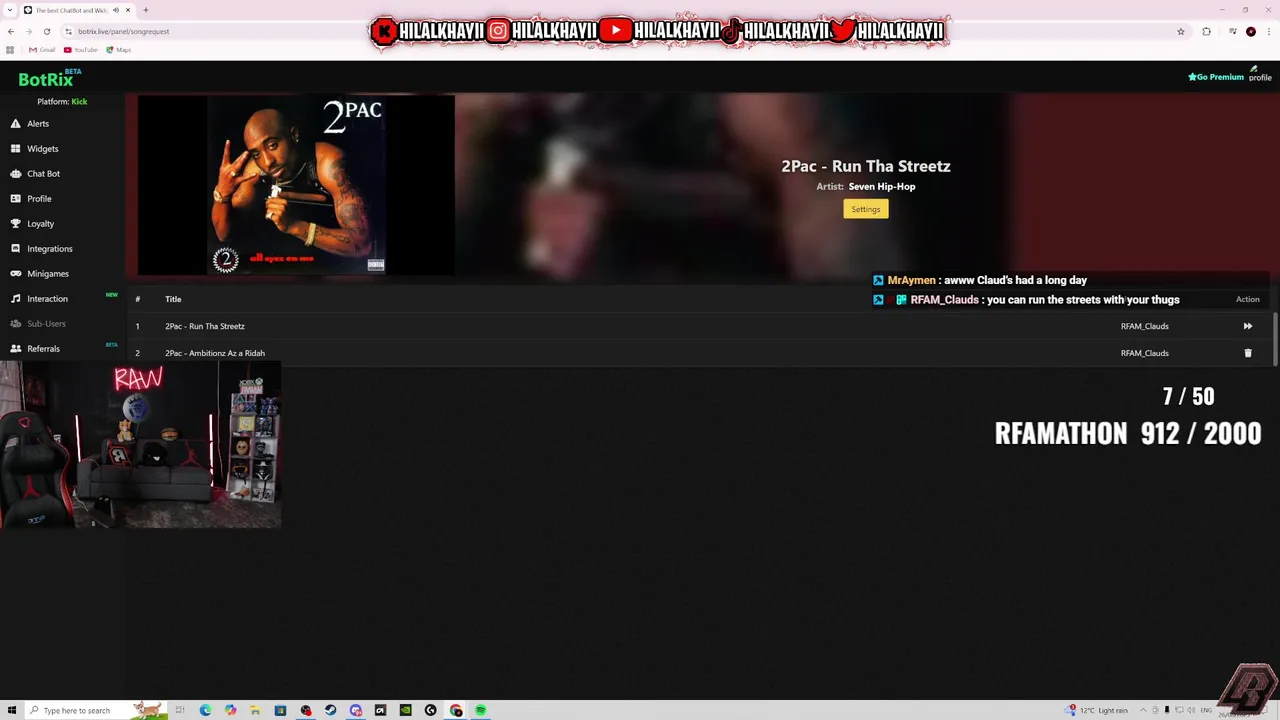The width and height of the screenshot is (1280, 720).
Task: Open Chrome from the taskbar
Action: [456, 710]
